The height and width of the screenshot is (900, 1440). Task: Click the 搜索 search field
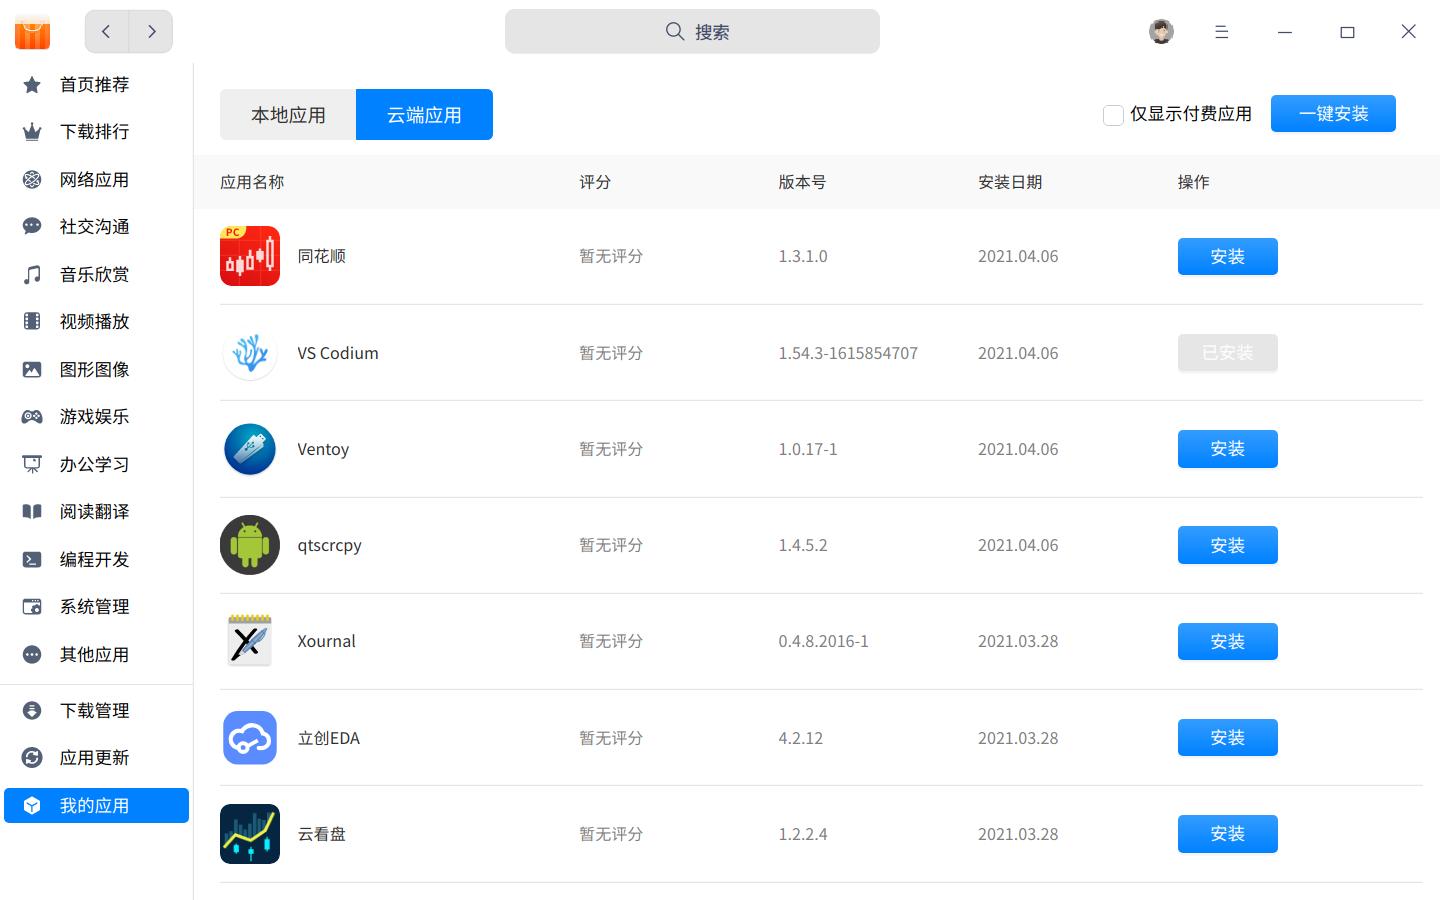point(692,32)
